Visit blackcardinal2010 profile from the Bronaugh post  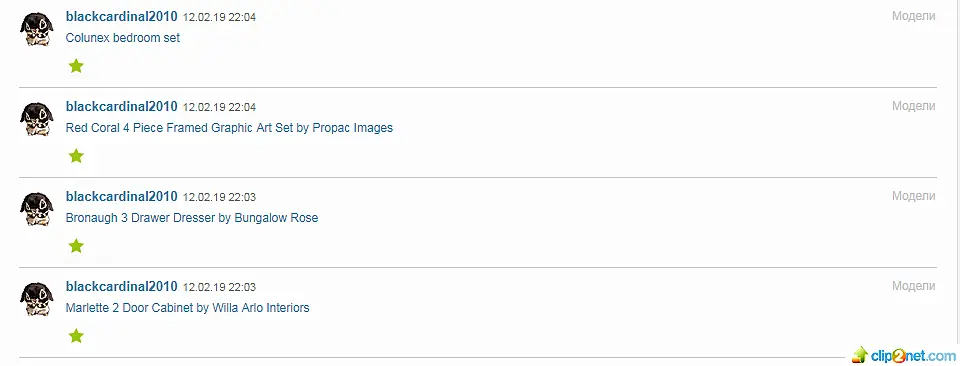[121, 196]
